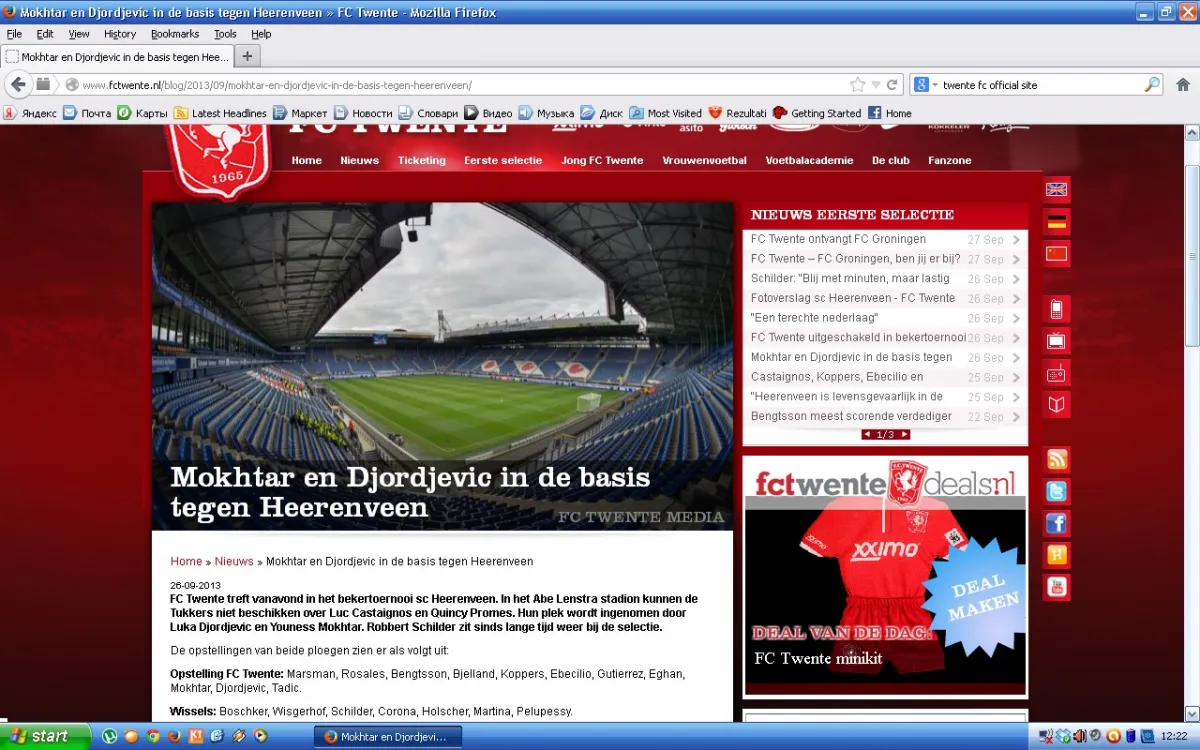The width and height of the screenshot is (1200, 750).
Task: Open the History menu
Action: (120, 34)
